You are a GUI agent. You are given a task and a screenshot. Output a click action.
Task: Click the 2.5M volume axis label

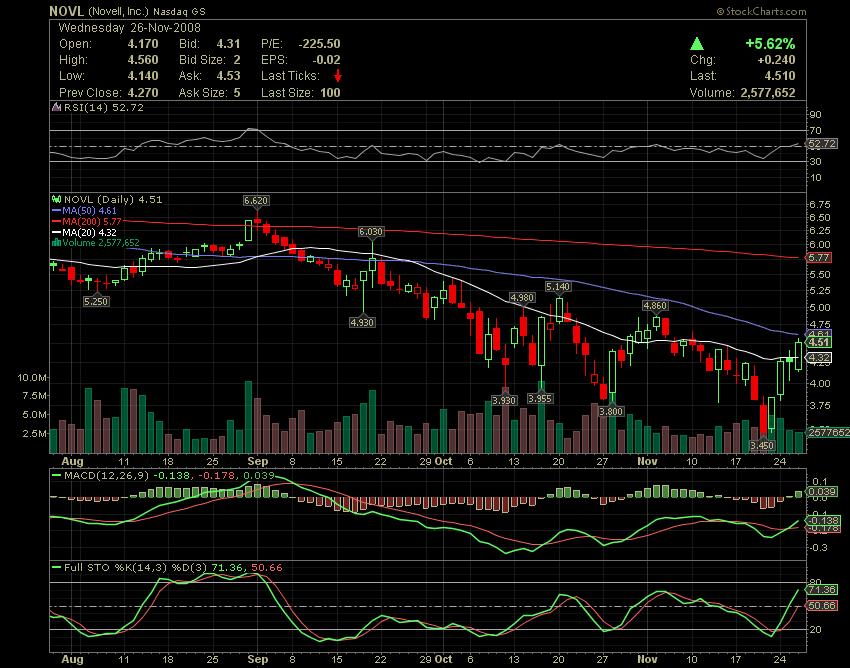pyautogui.click(x=34, y=434)
